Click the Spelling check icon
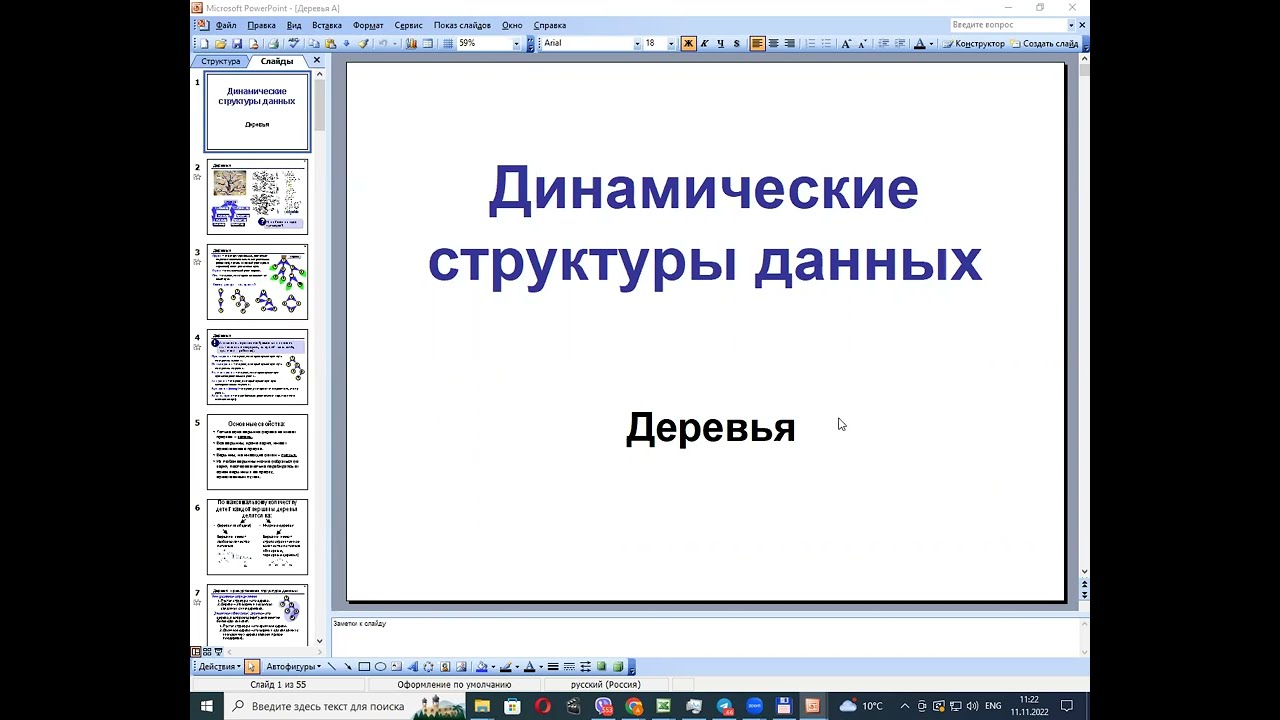Viewport: 1280px width, 720px height. [294, 44]
